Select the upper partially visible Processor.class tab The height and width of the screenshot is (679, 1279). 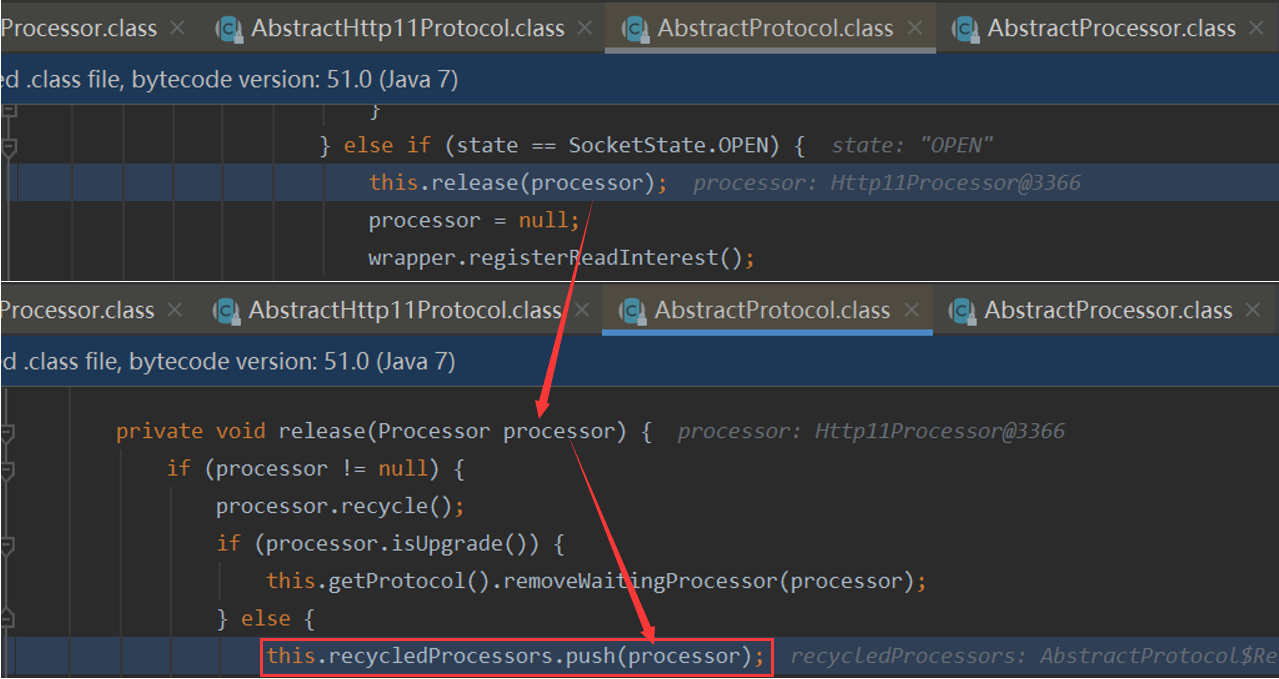[78, 29]
